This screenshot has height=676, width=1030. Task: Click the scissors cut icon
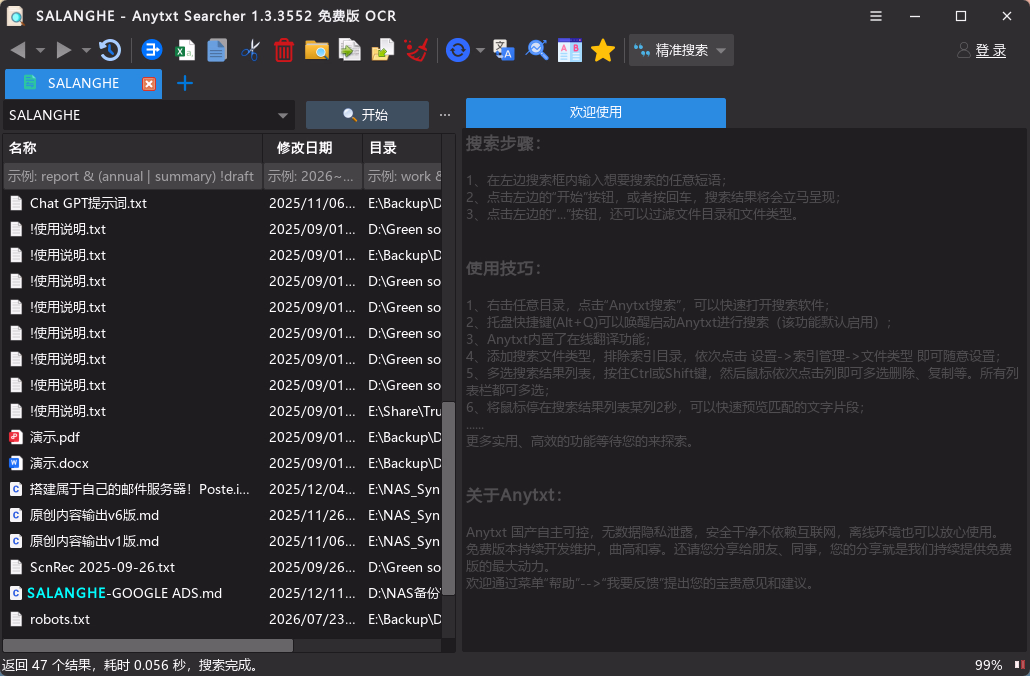click(x=250, y=50)
